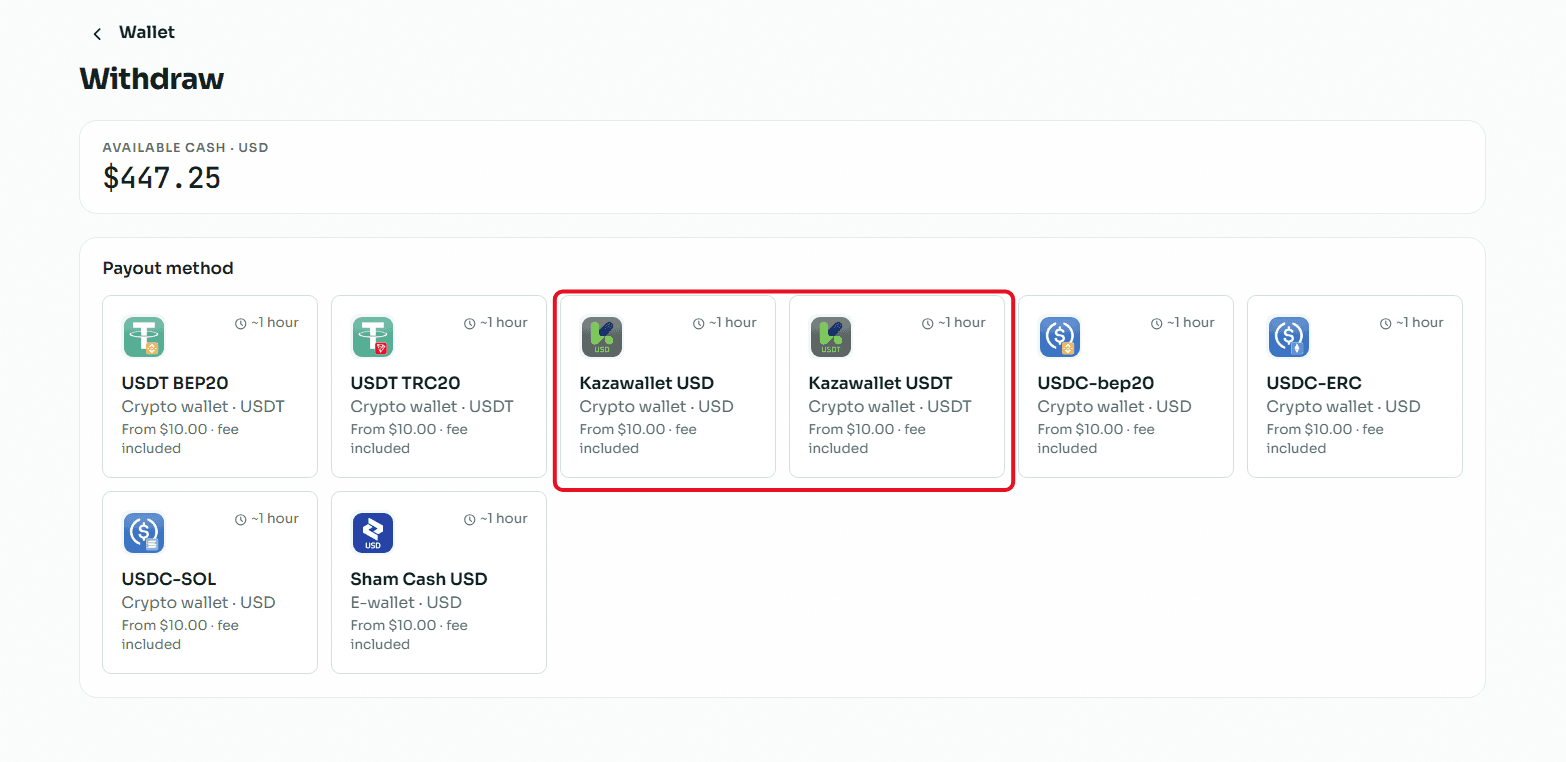Click the fee text on Sham Cash USD card

pos(410,635)
